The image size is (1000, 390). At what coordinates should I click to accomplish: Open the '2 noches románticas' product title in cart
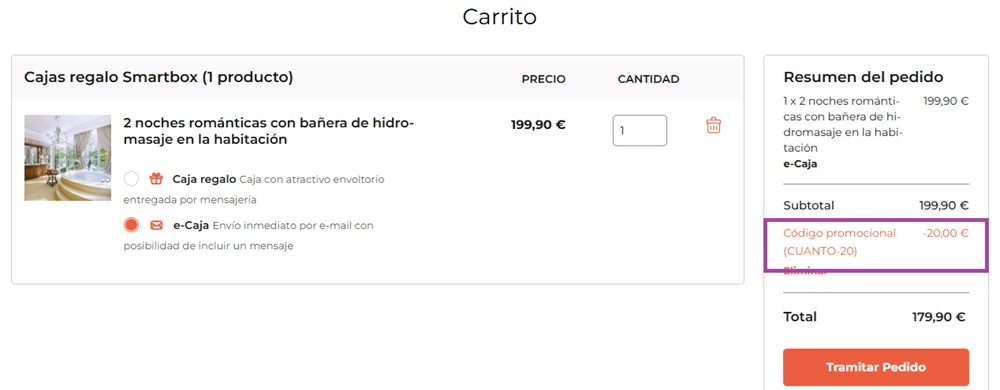tap(269, 131)
